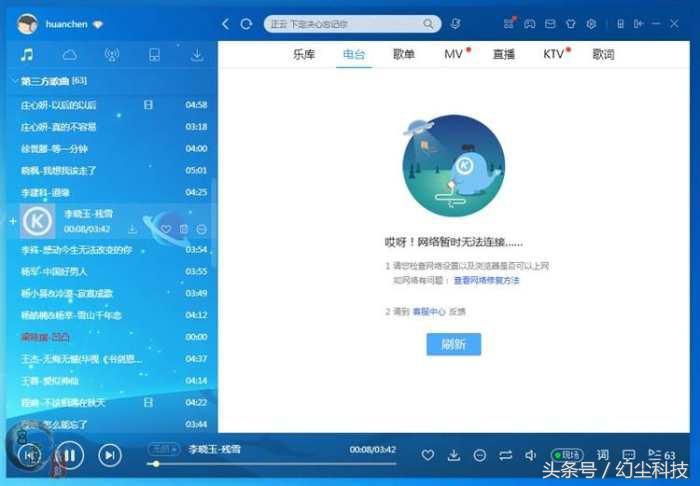The image size is (700, 486).
Task: Skip to the next track
Action: coord(109,455)
